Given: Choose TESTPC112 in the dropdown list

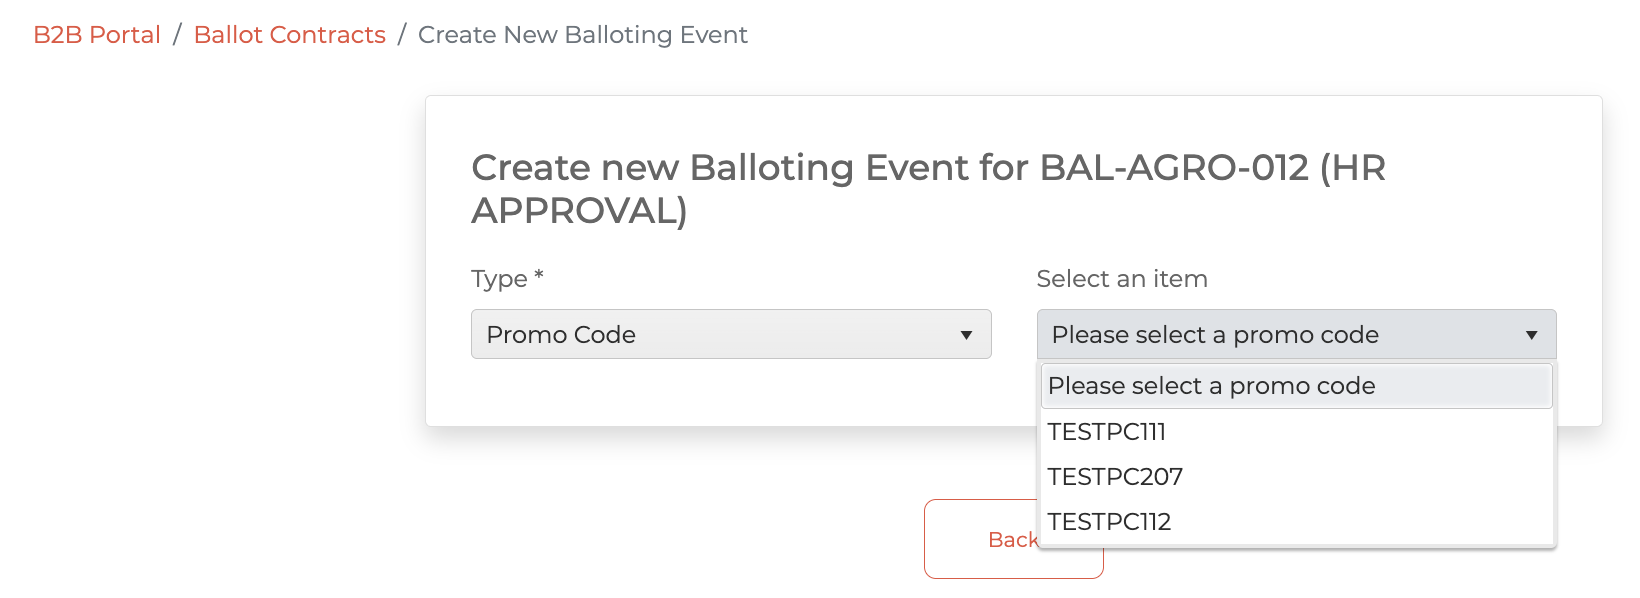Looking at the screenshot, I should point(1109,522).
